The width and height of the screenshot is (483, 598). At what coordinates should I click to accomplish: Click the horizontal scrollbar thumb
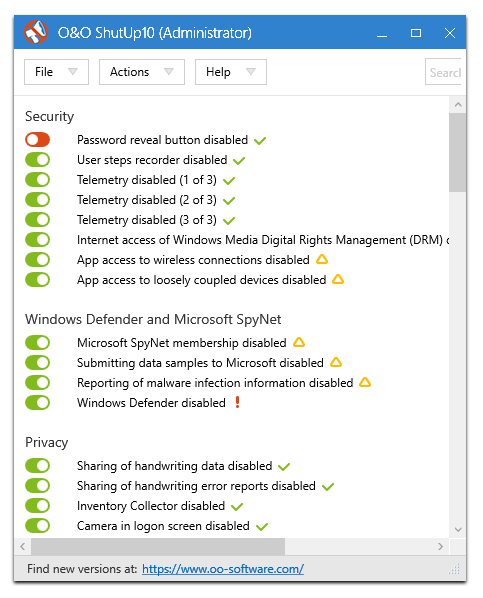tap(158, 546)
